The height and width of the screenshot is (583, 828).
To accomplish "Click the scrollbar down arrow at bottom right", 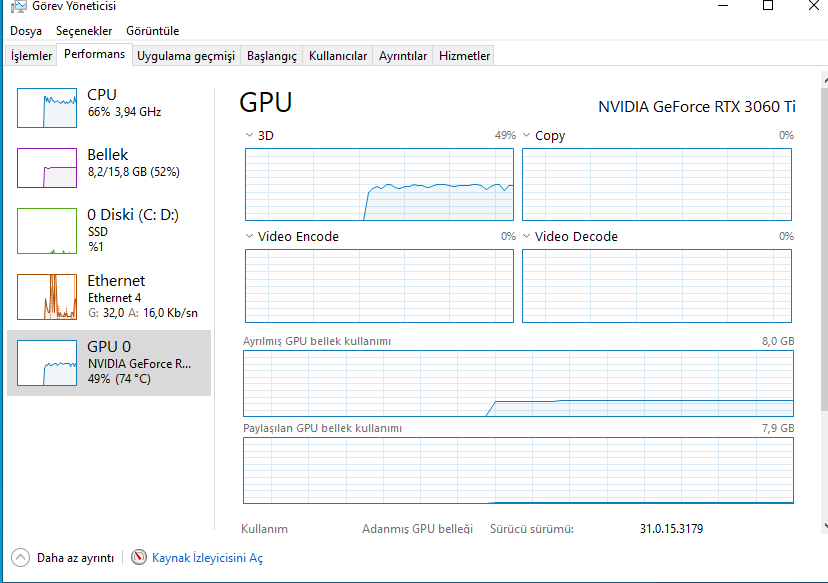I will [822, 526].
